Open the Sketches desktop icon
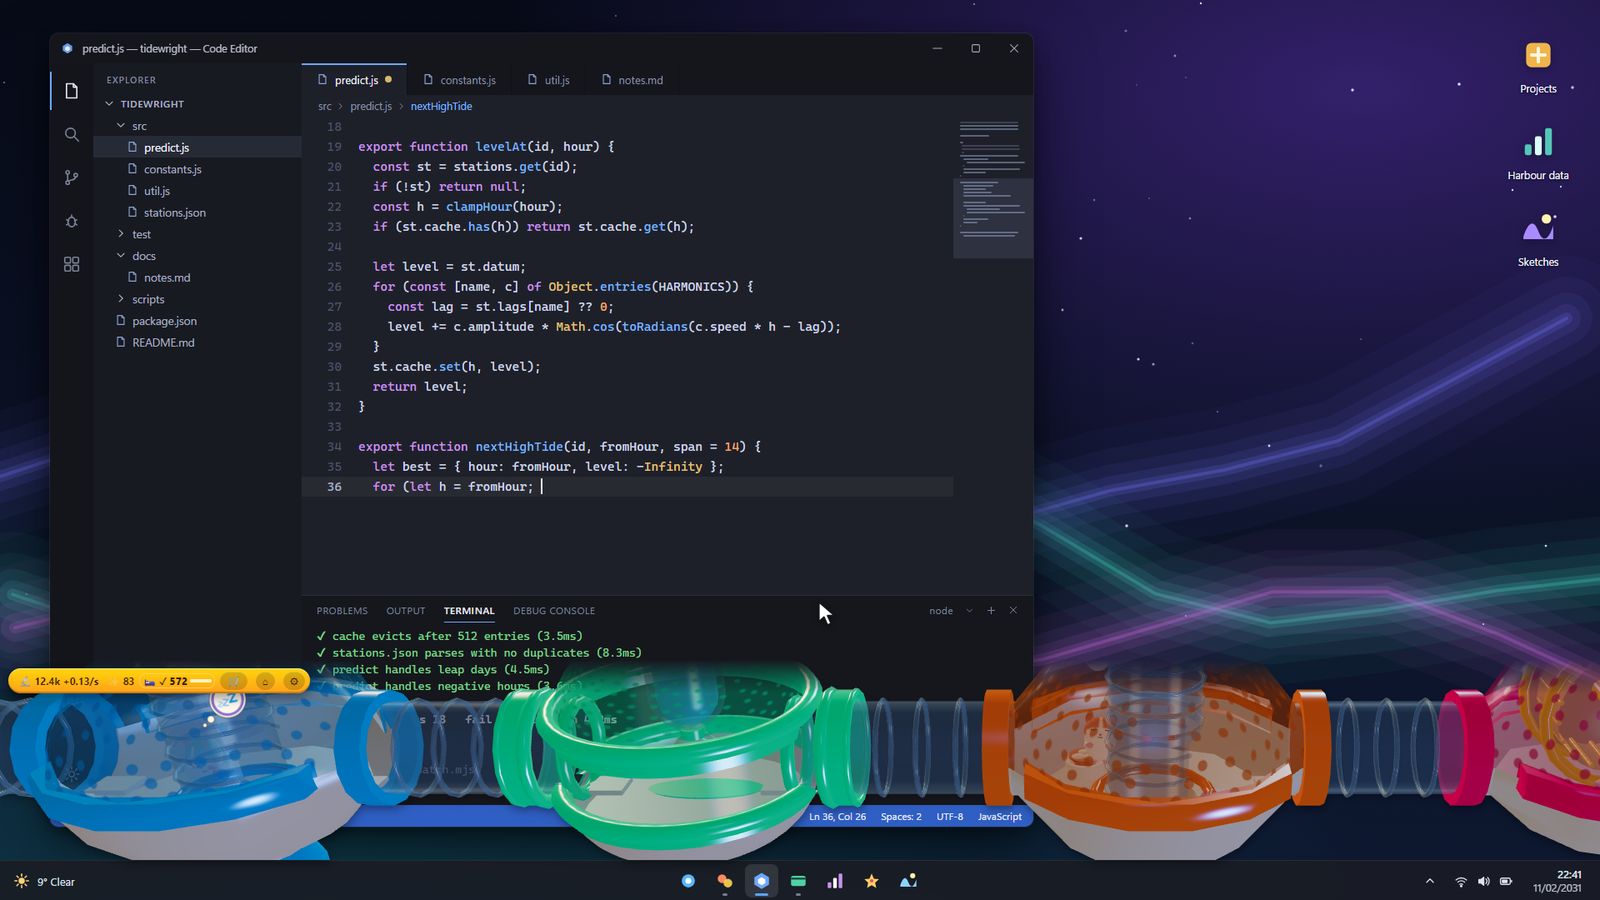Image resolution: width=1600 pixels, height=900 pixels. [1538, 241]
